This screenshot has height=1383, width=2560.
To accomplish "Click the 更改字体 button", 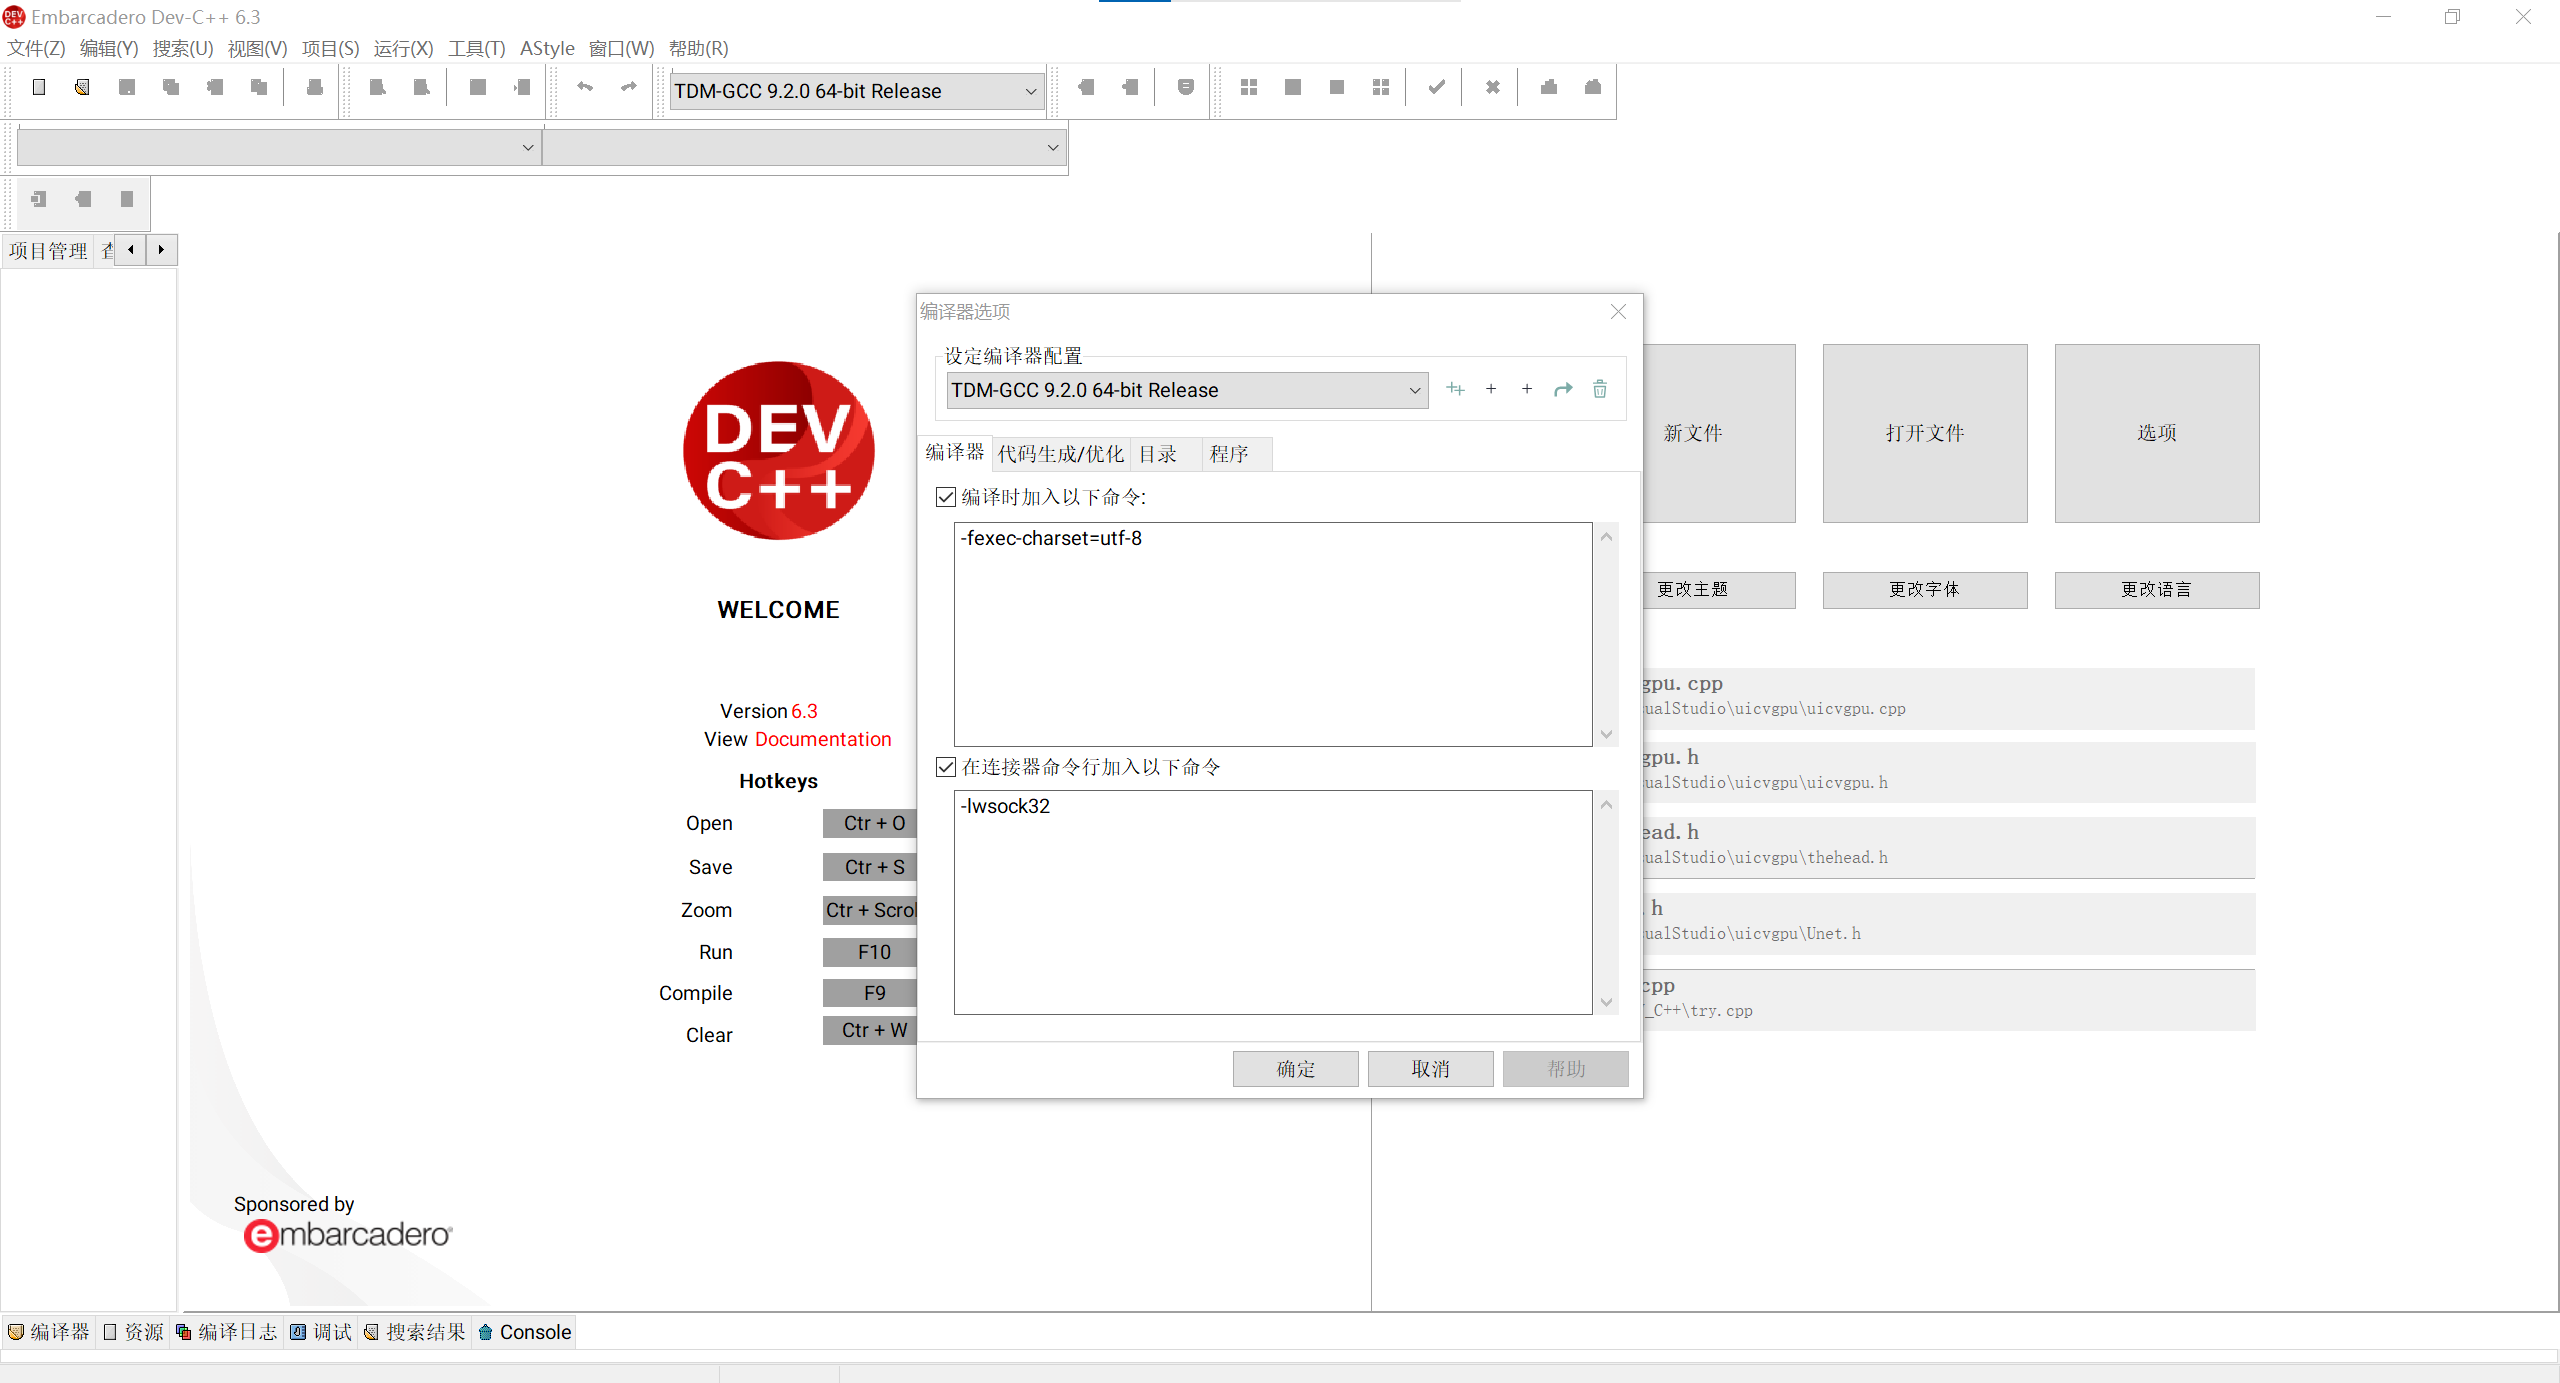I will pos(1925,590).
